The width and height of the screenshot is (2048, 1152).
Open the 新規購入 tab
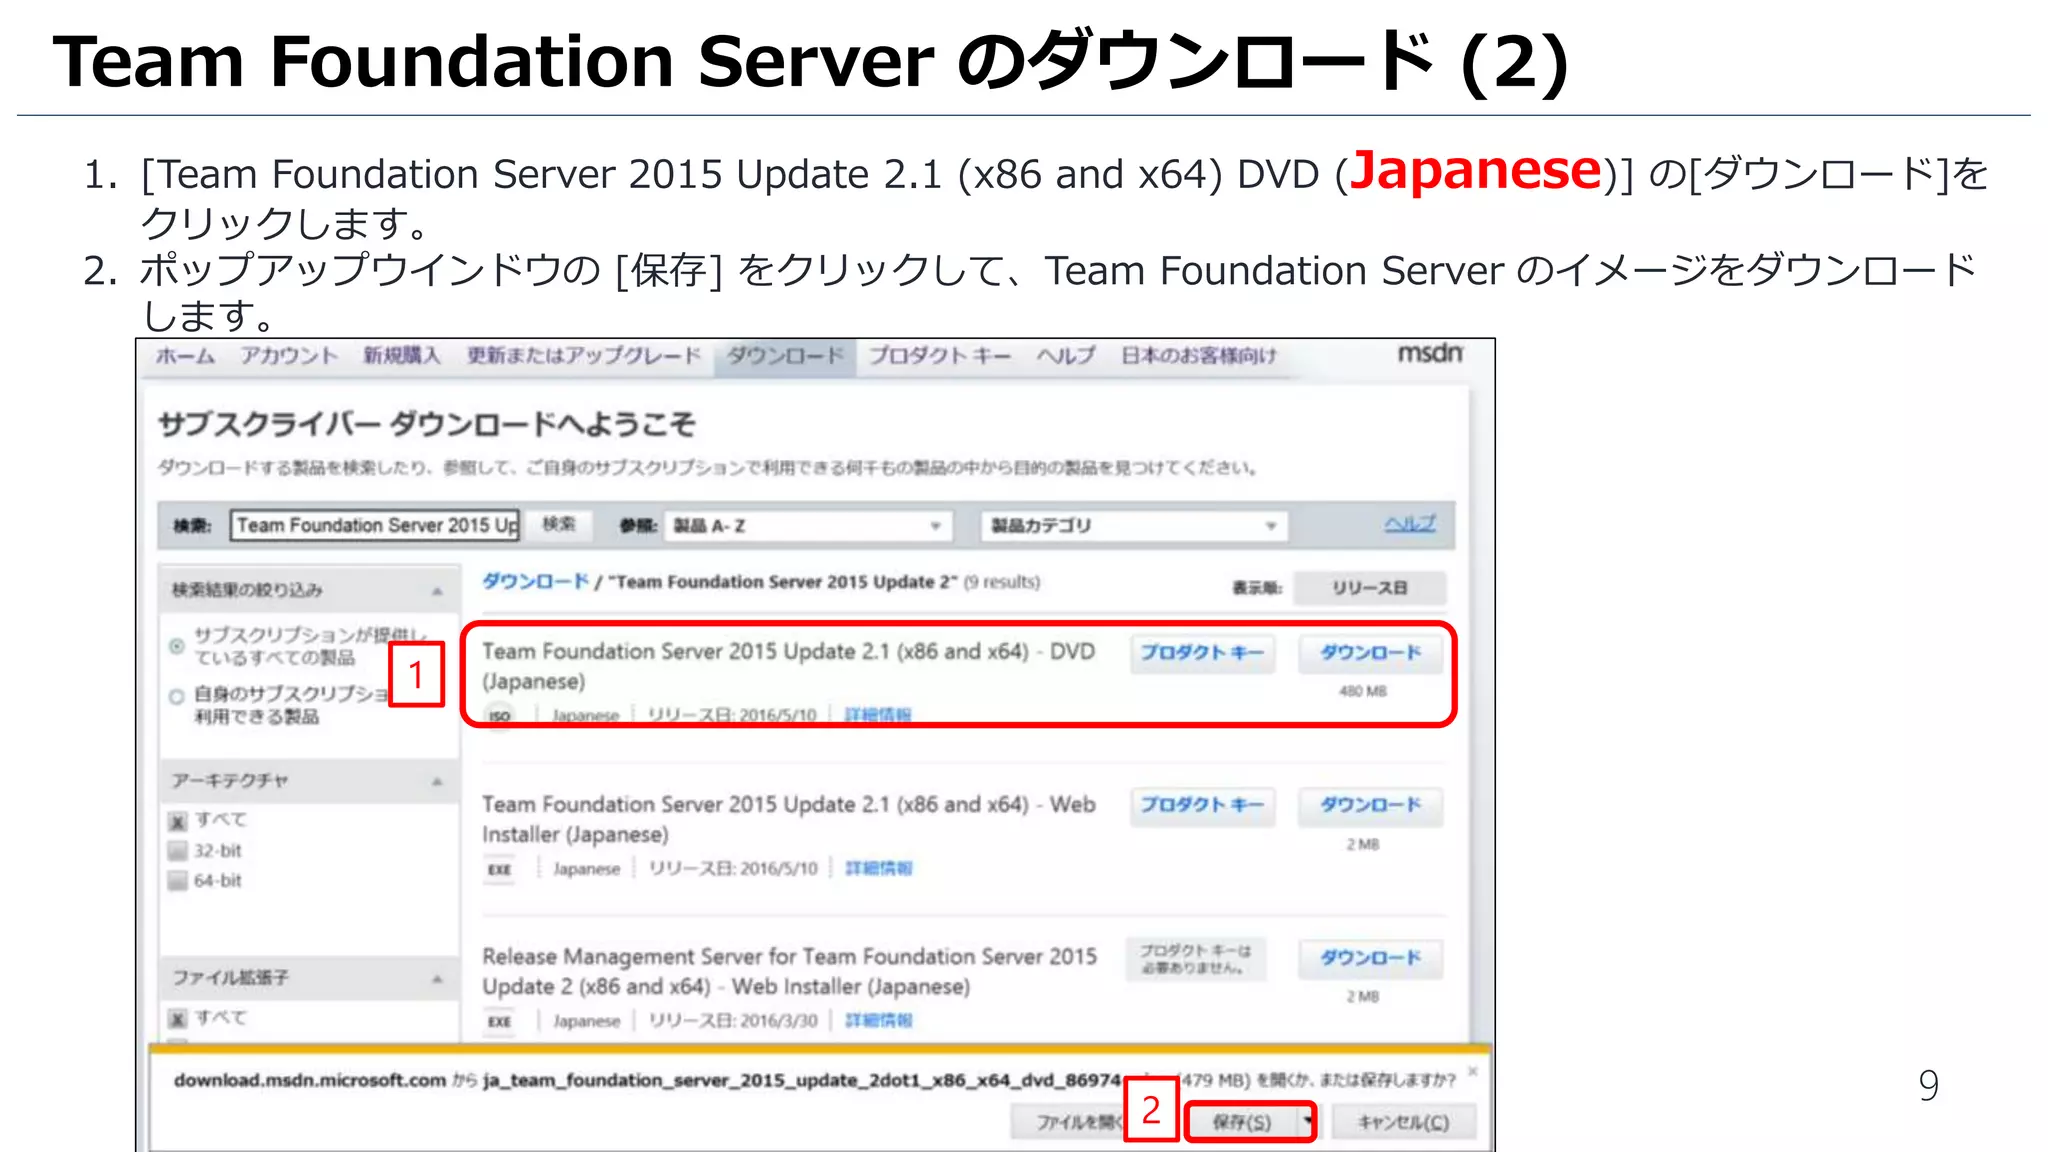coord(401,356)
